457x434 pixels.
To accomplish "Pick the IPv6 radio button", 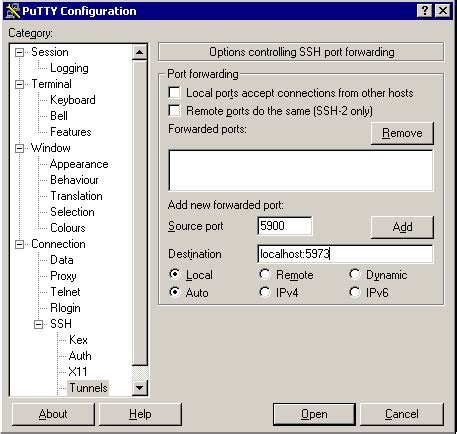I will 355,292.
